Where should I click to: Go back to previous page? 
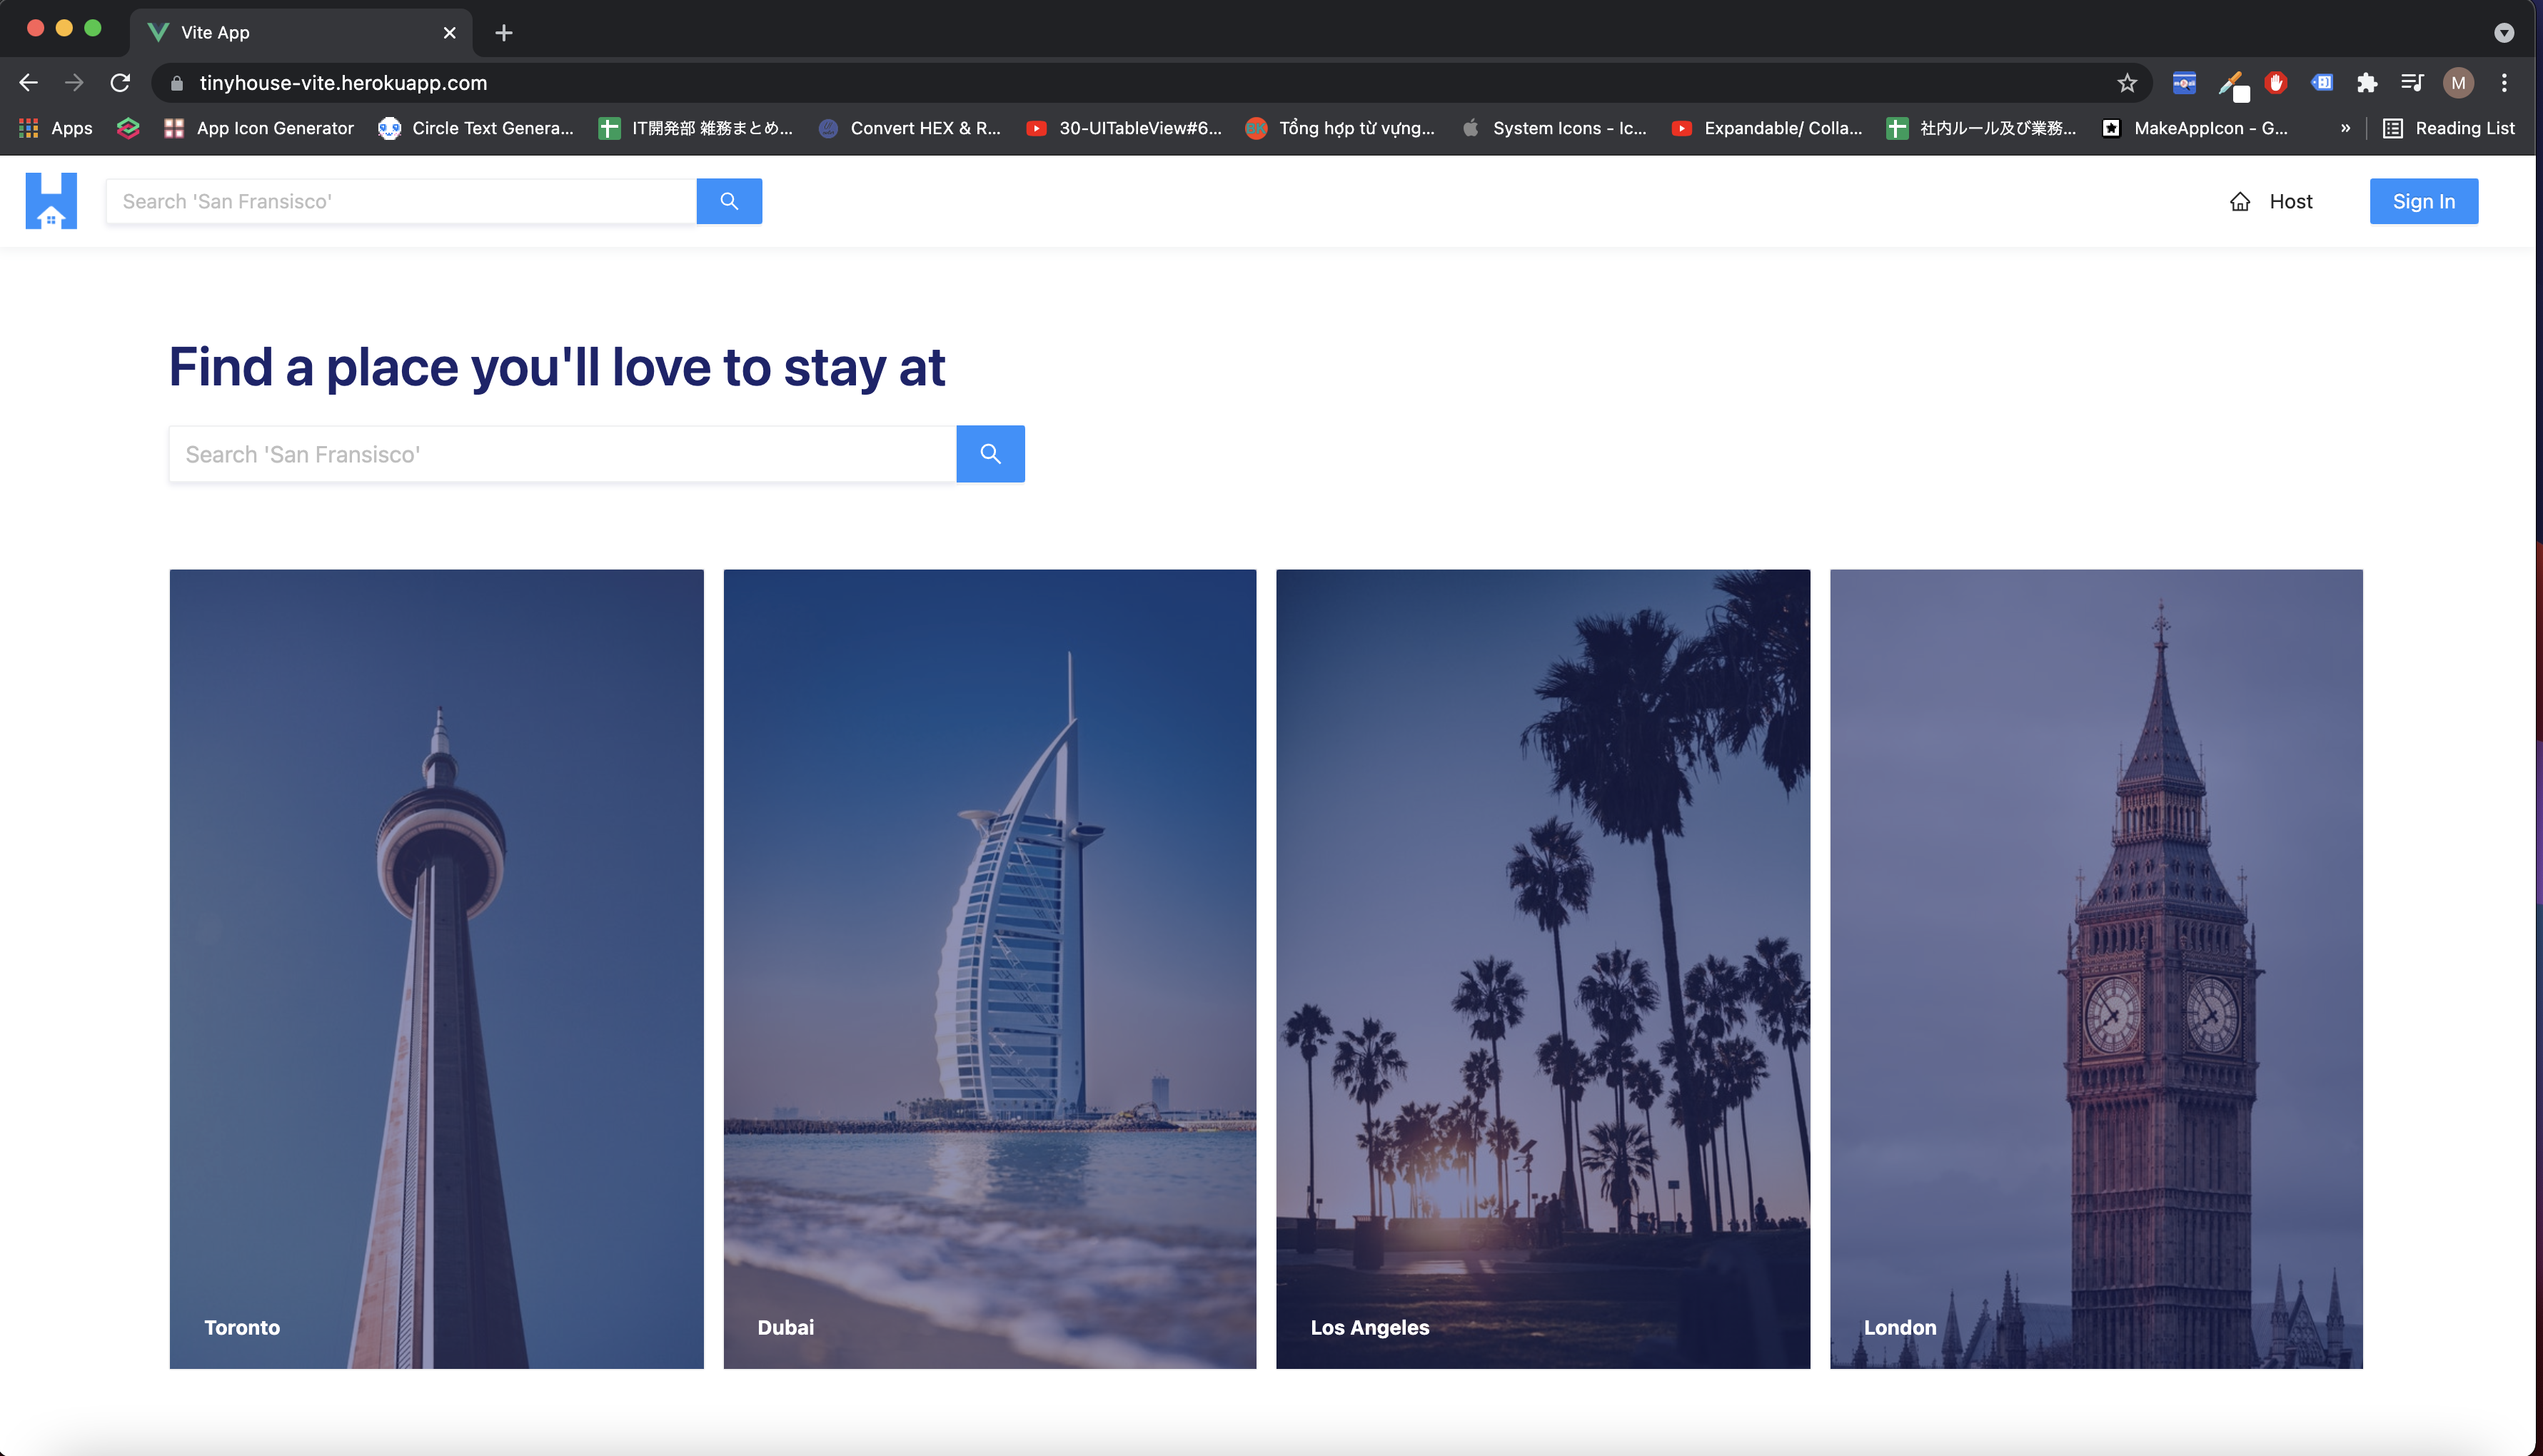click(29, 83)
